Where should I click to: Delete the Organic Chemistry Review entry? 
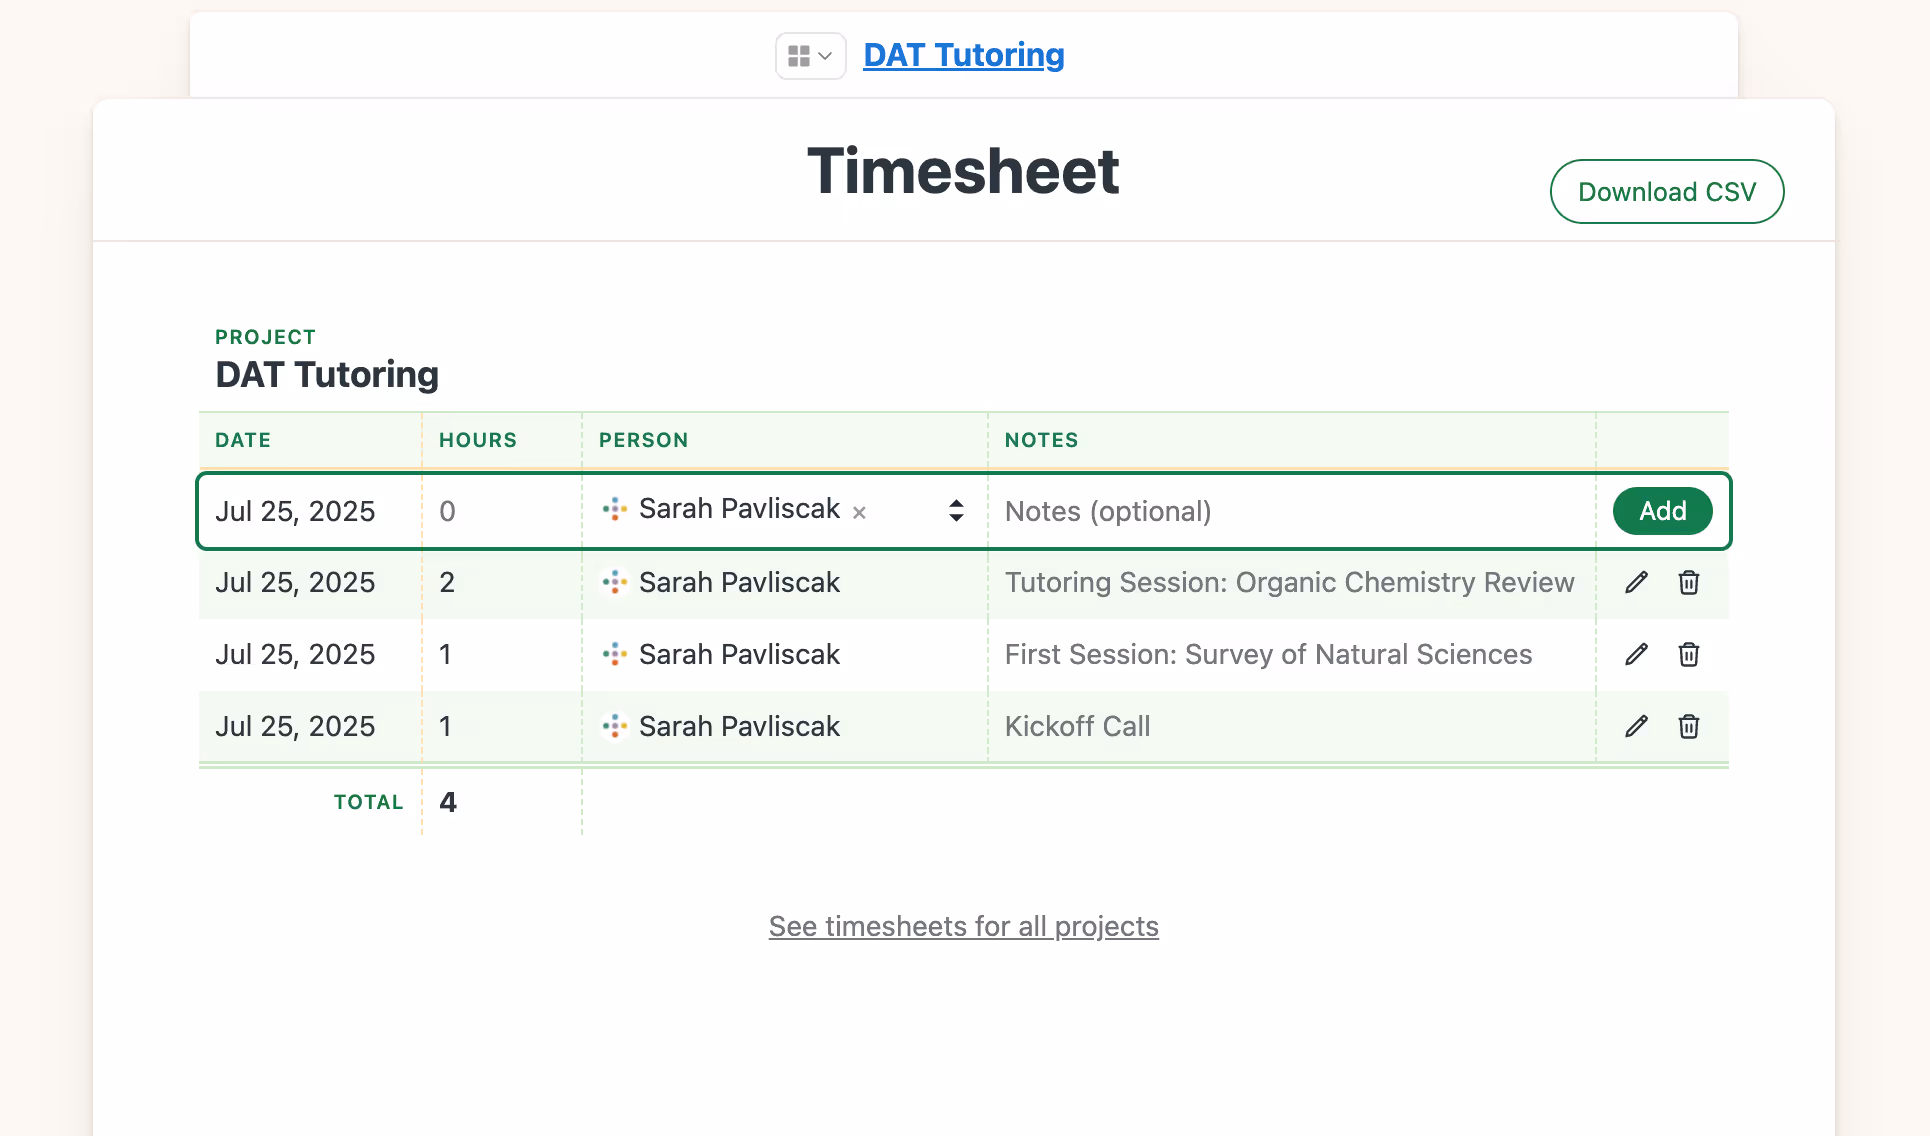click(x=1688, y=582)
